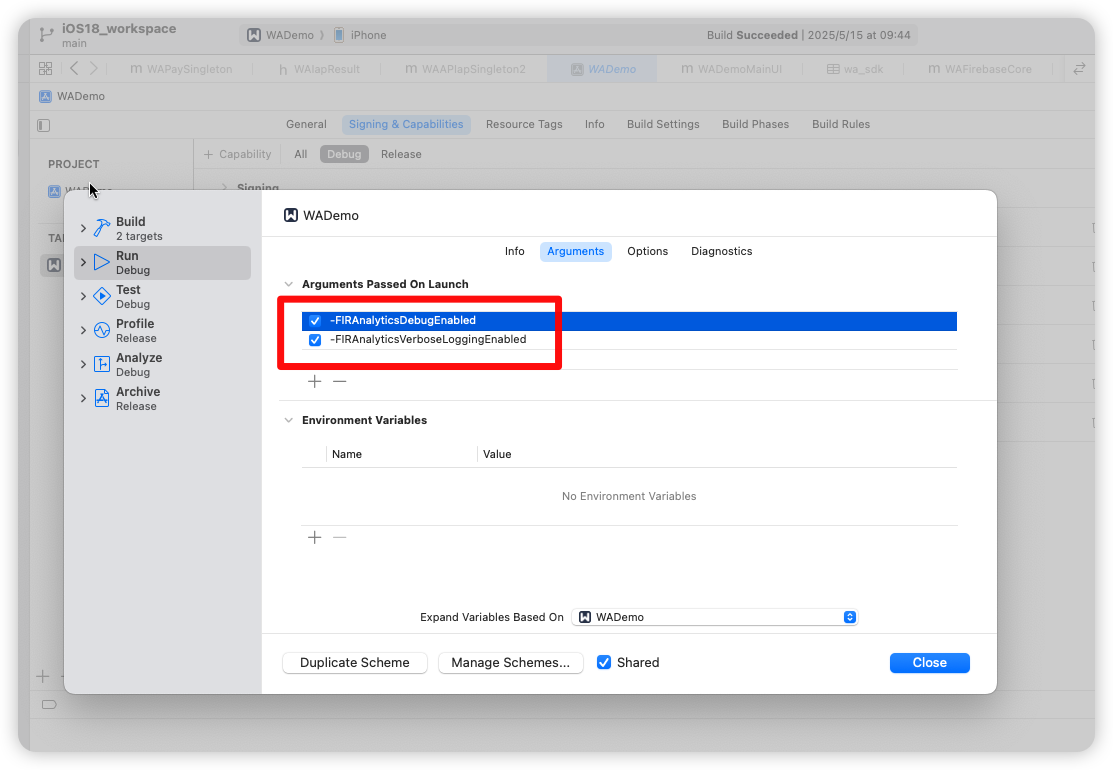
Task: Expand the Analyze action chevron
Action: pyautogui.click(x=84, y=364)
